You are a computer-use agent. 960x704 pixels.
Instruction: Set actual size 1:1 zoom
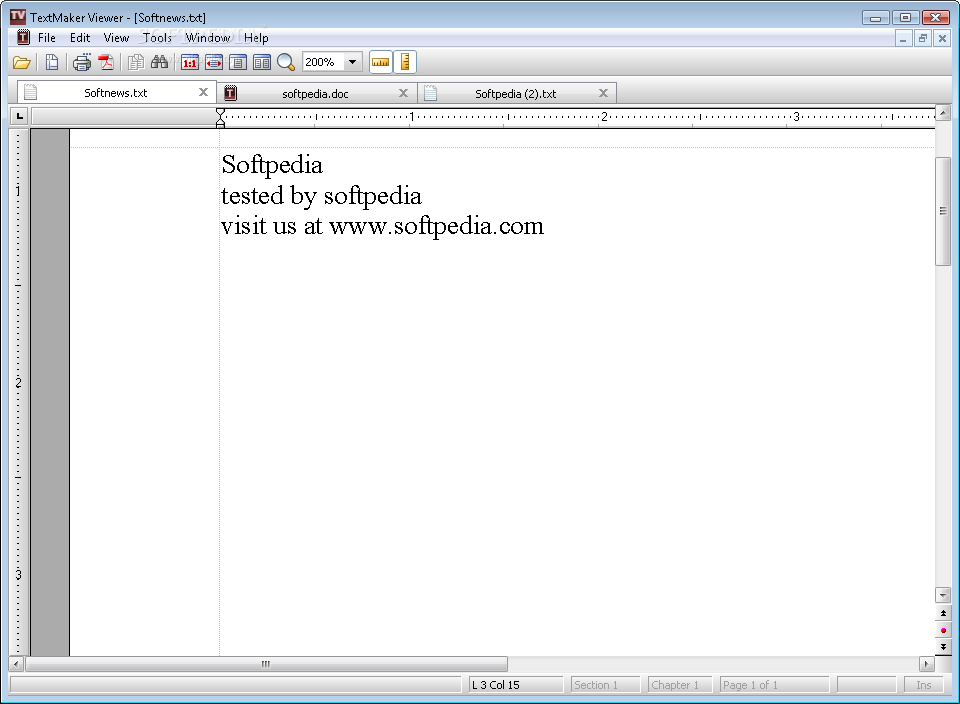190,62
